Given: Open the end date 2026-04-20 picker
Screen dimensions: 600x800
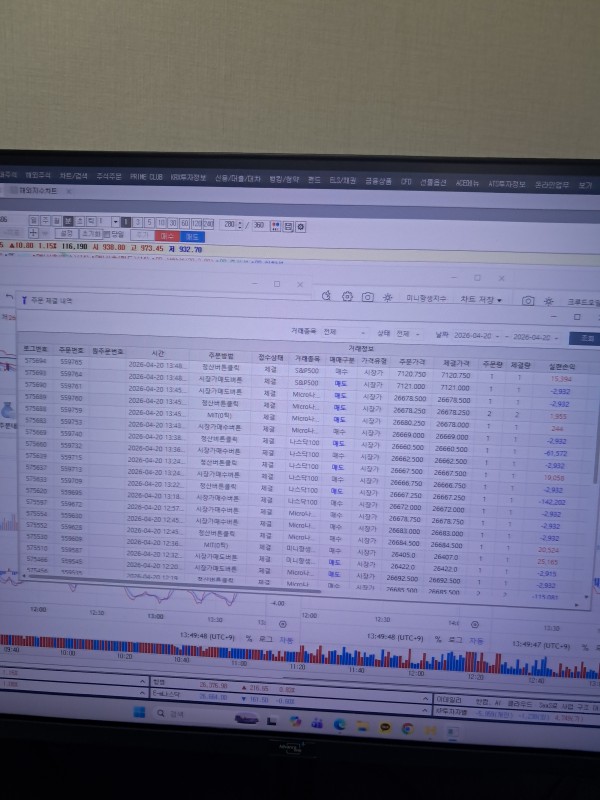Looking at the screenshot, I should tap(535, 338).
